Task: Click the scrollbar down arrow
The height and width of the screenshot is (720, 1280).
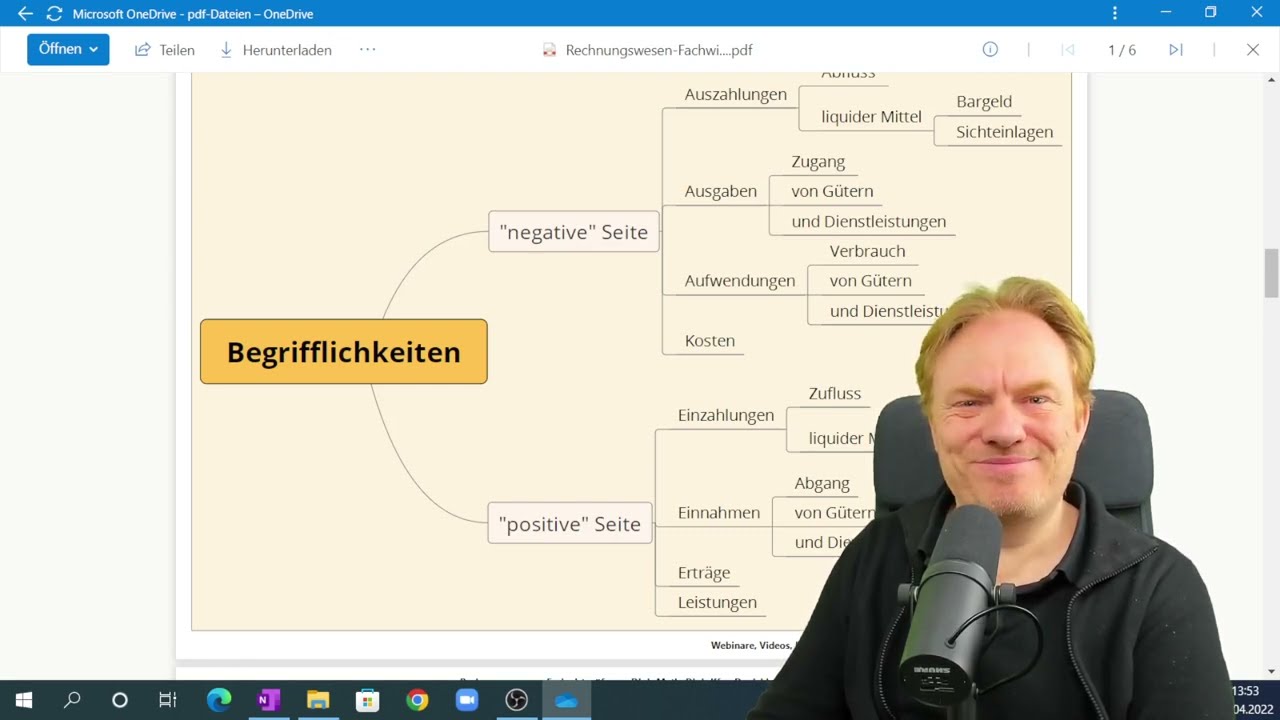Action: [1271, 671]
